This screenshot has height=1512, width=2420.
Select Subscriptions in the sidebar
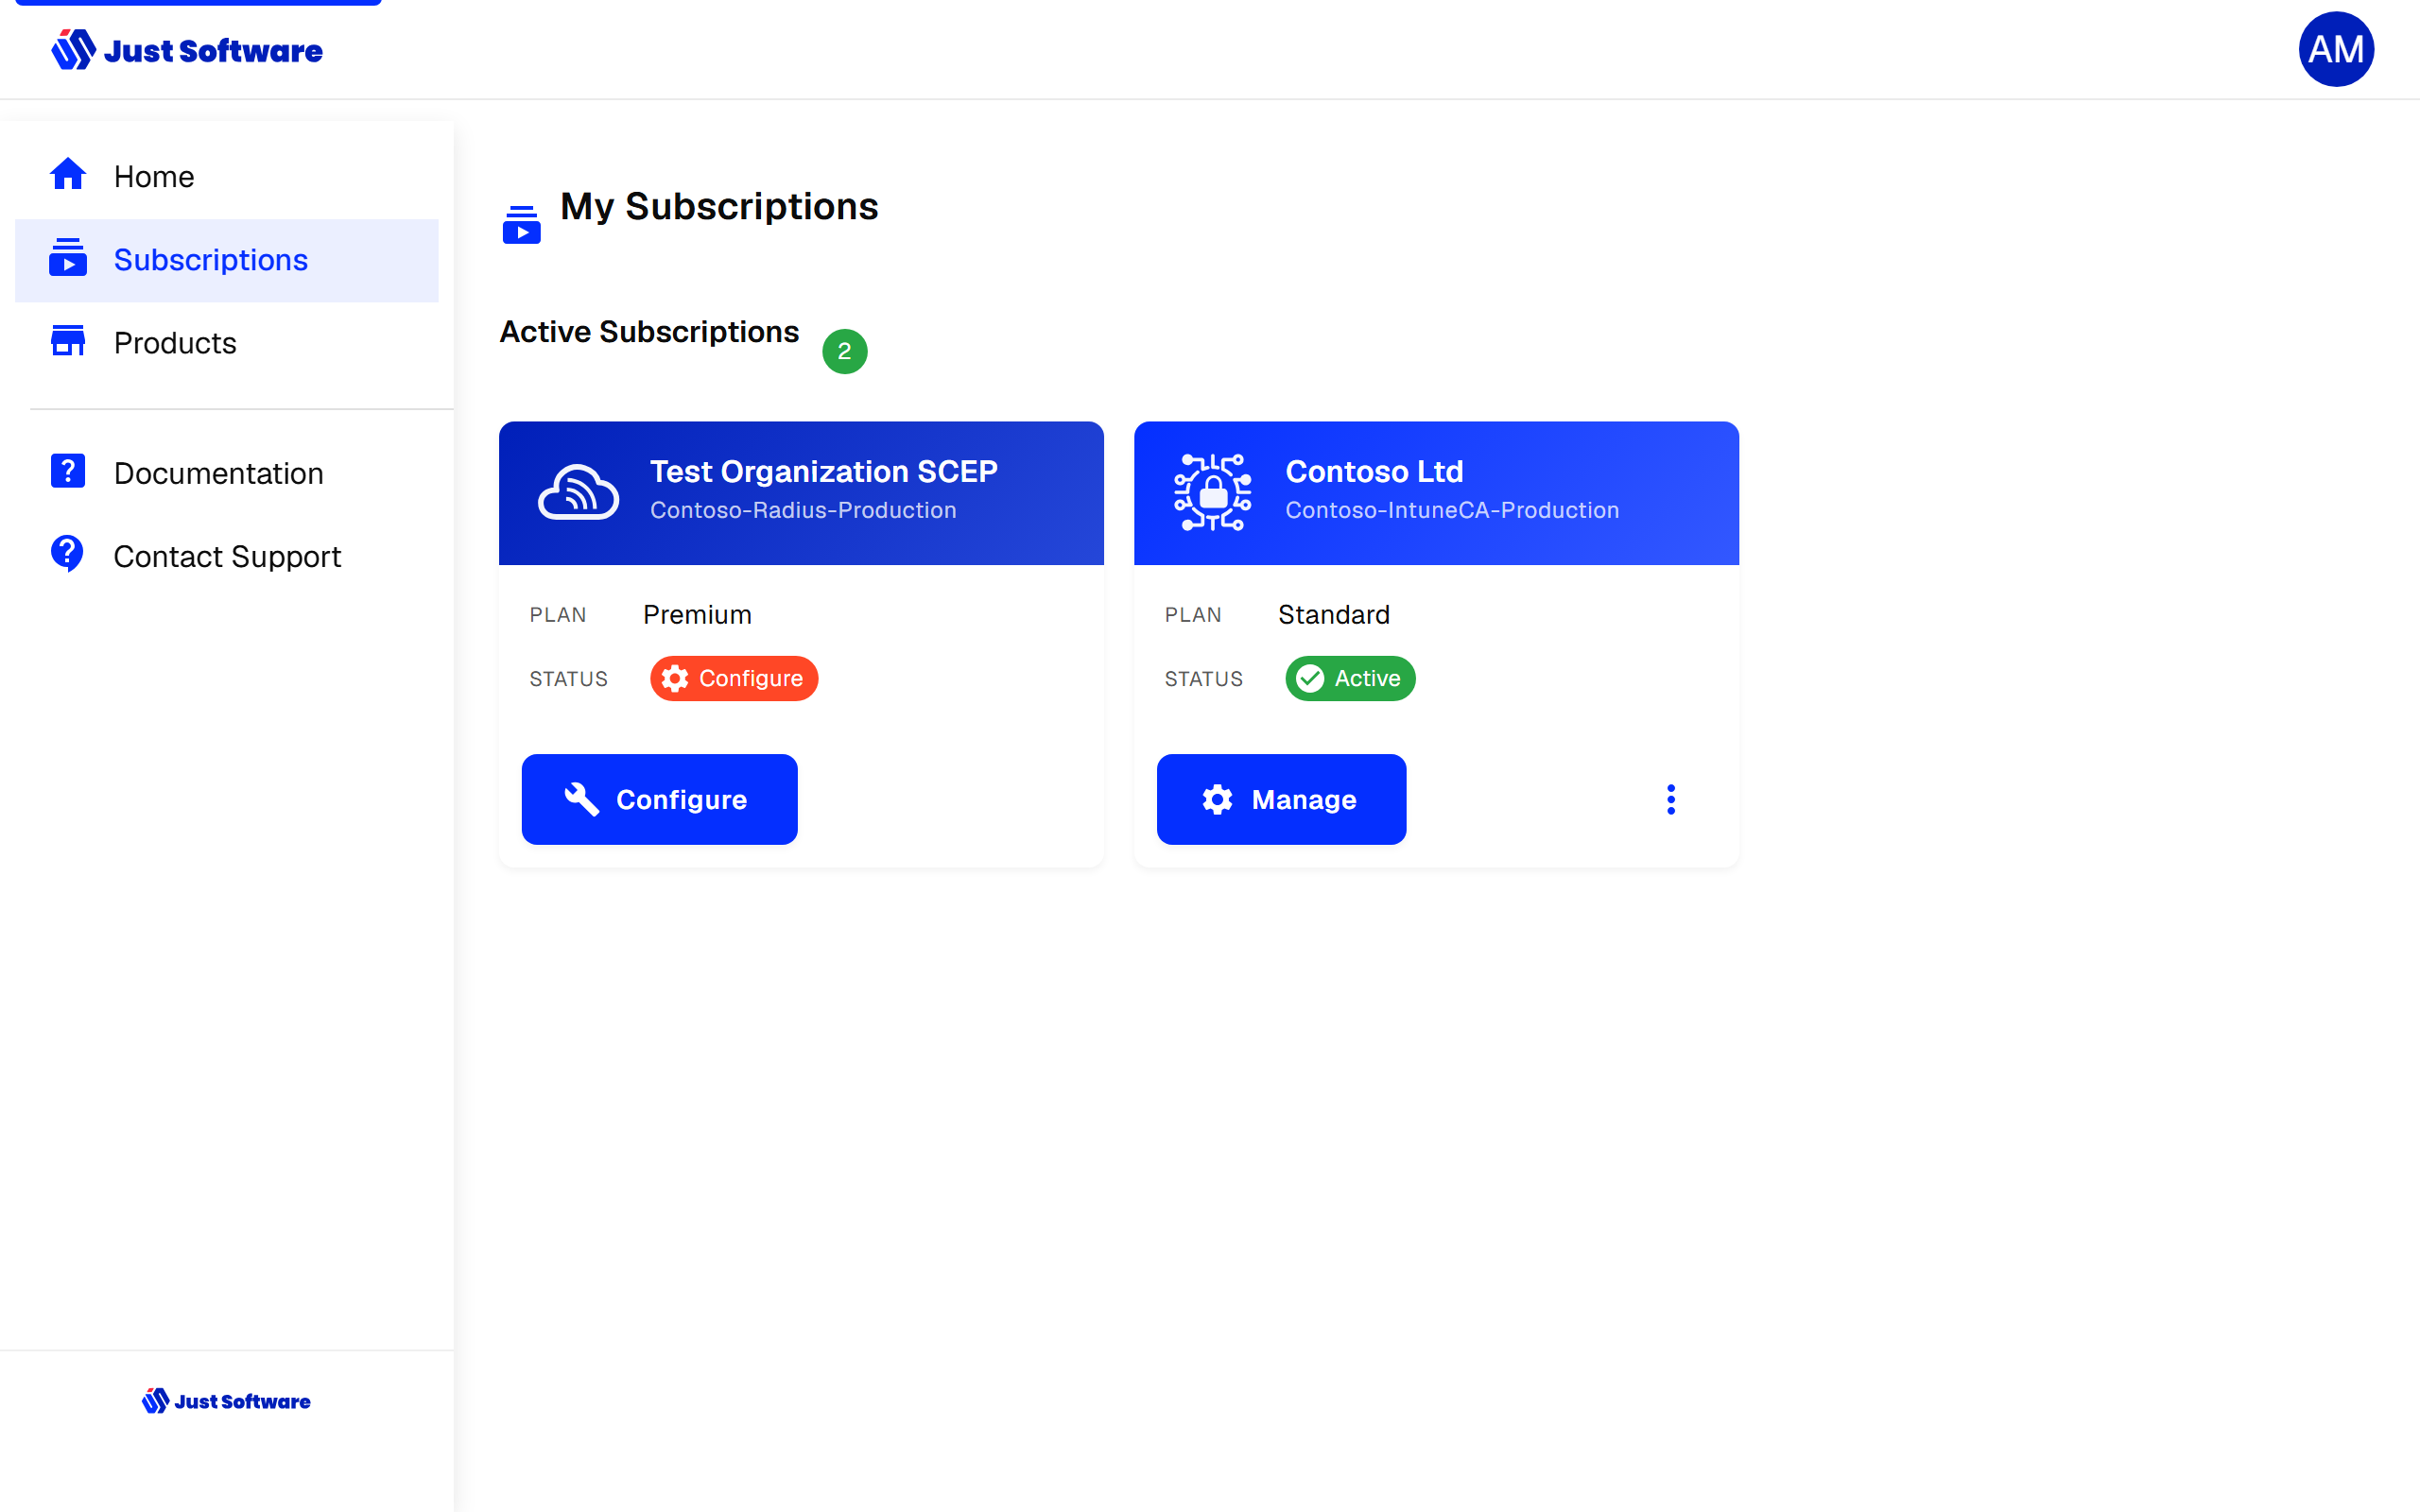pyautogui.click(x=226, y=260)
